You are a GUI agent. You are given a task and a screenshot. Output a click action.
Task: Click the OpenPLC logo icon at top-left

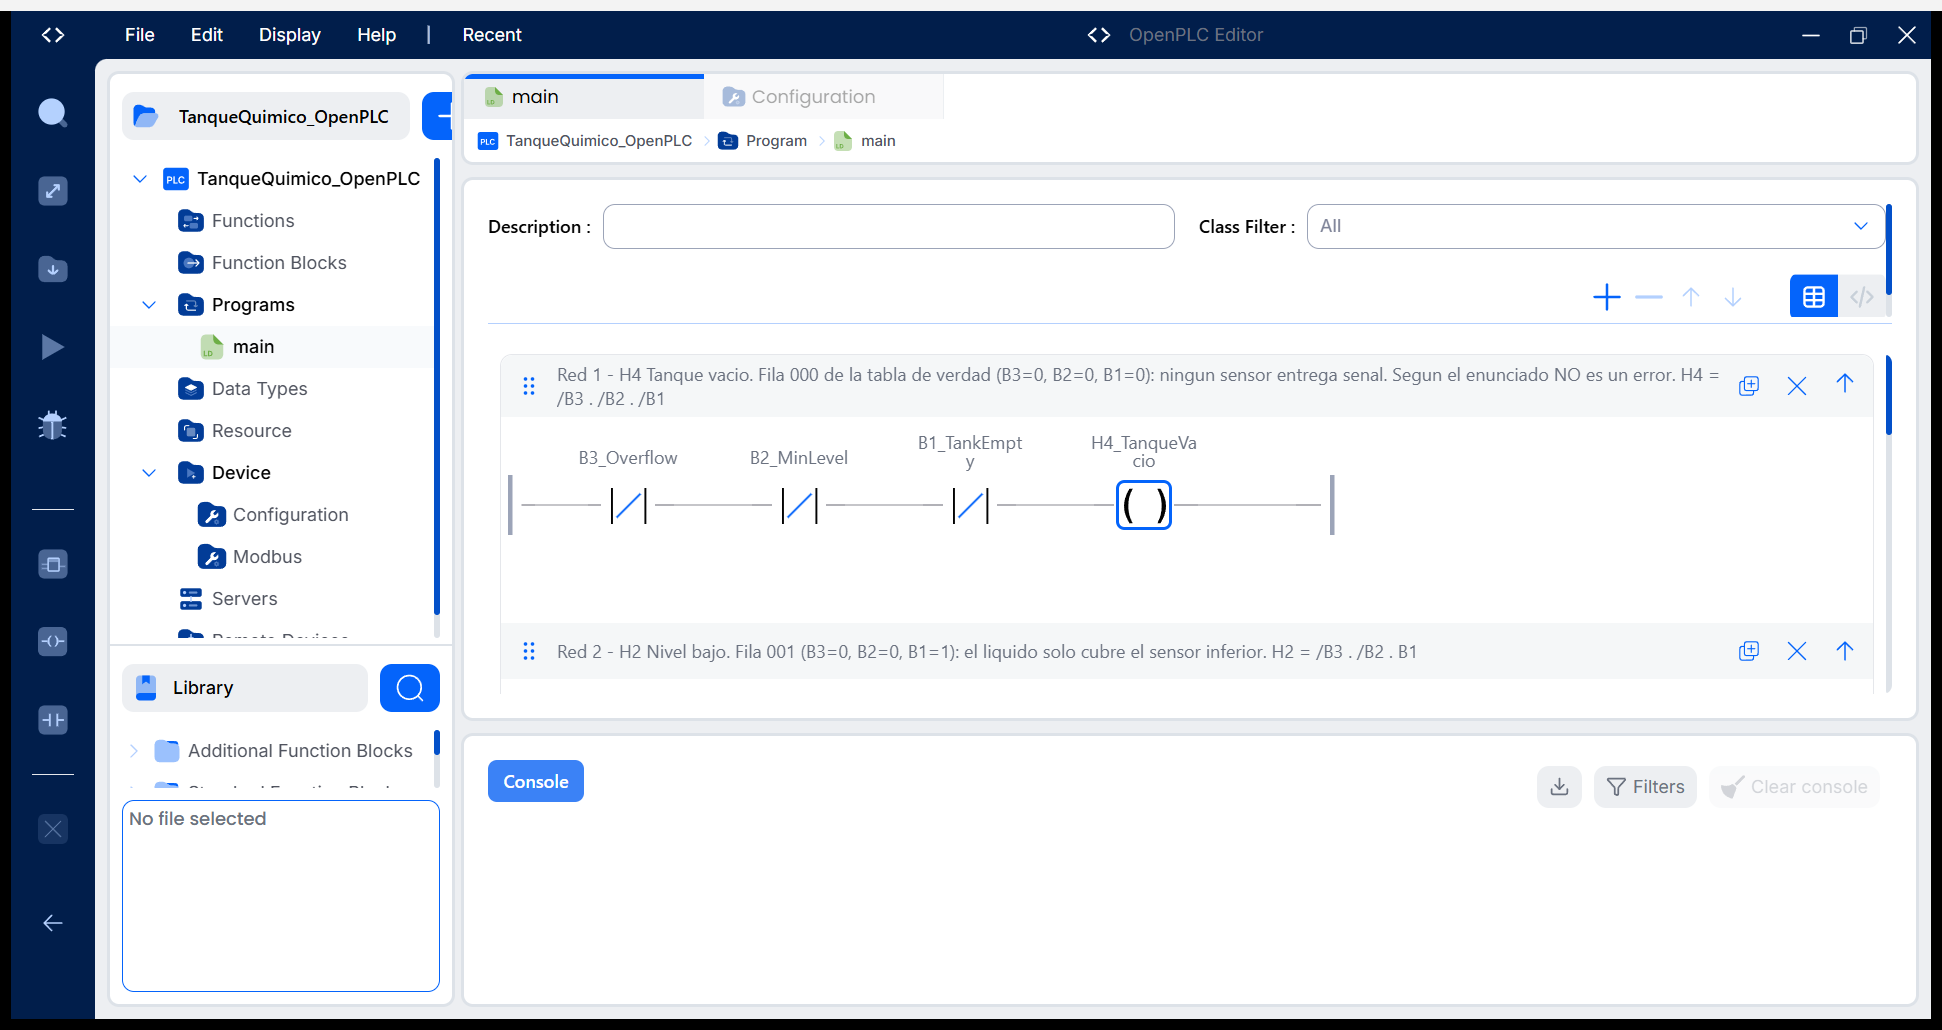tap(53, 35)
